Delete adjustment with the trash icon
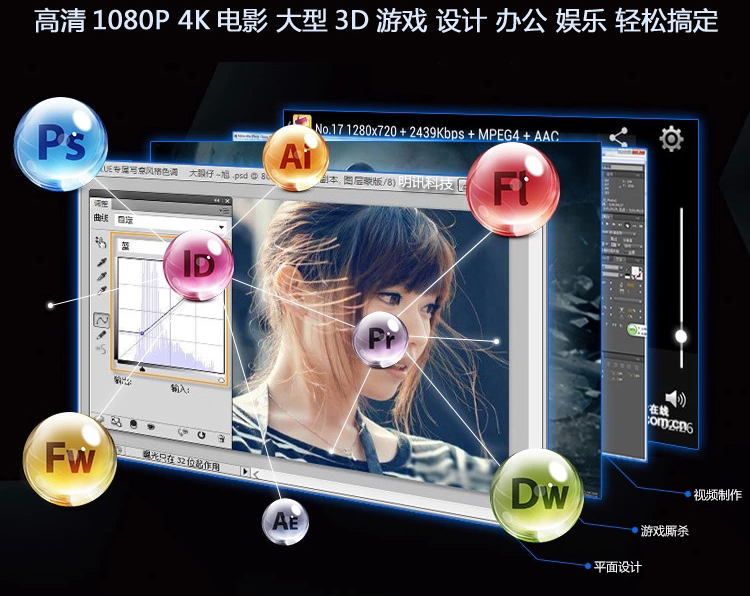 click(221, 437)
